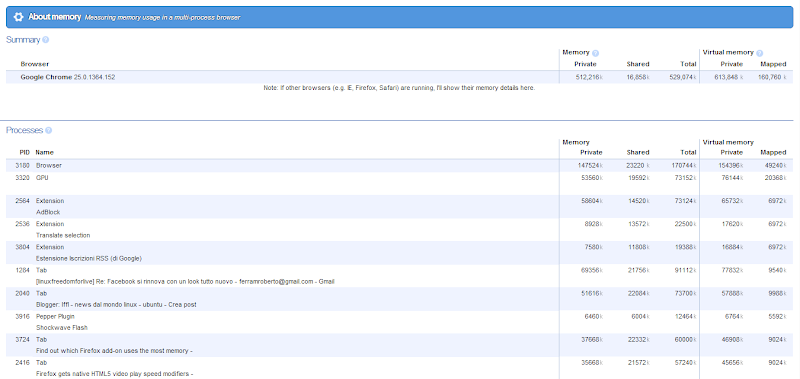Click the Processes section heading
Image resolution: width=800 pixels, height=379 pixels.
pyautogui.click(x=24, y=130)
